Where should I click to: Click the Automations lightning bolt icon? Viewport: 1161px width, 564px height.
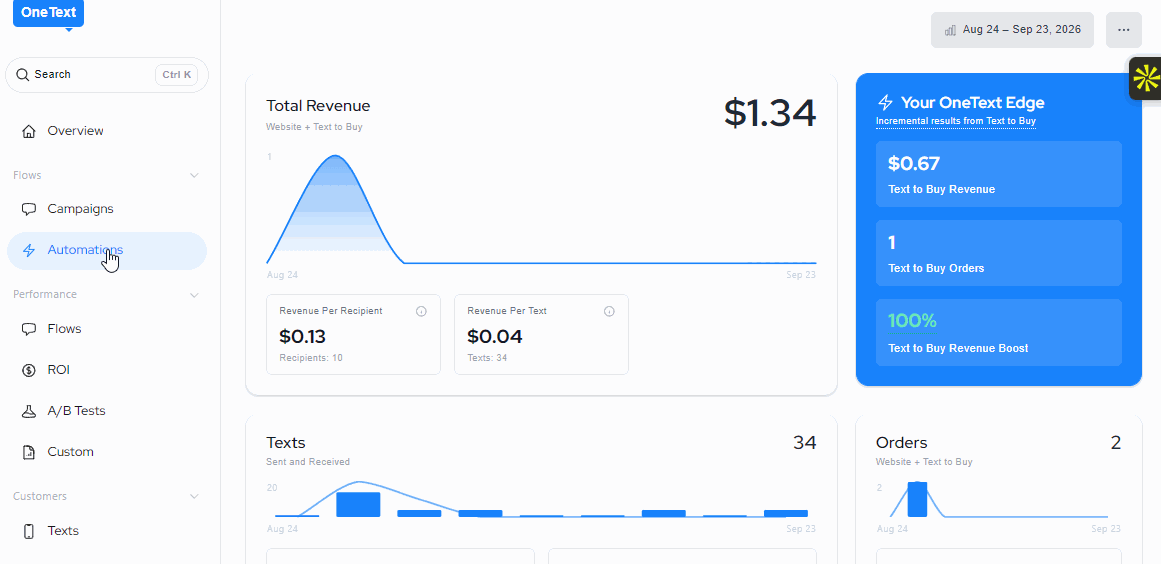(x=29, y=251)
